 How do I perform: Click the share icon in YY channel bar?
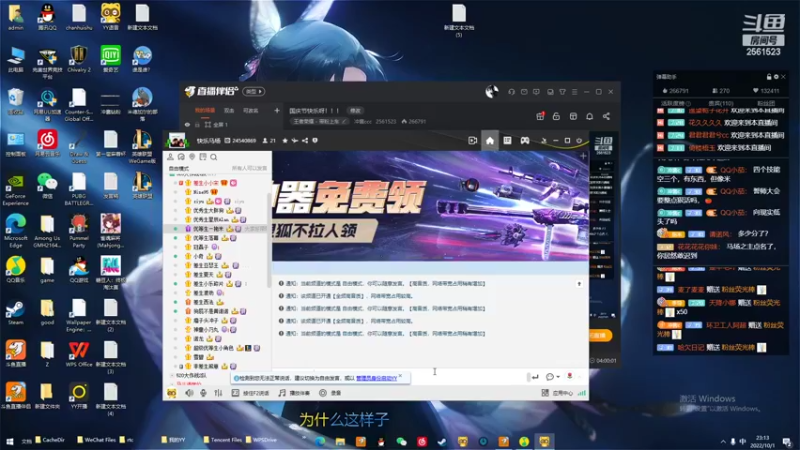tap(305, 141)
